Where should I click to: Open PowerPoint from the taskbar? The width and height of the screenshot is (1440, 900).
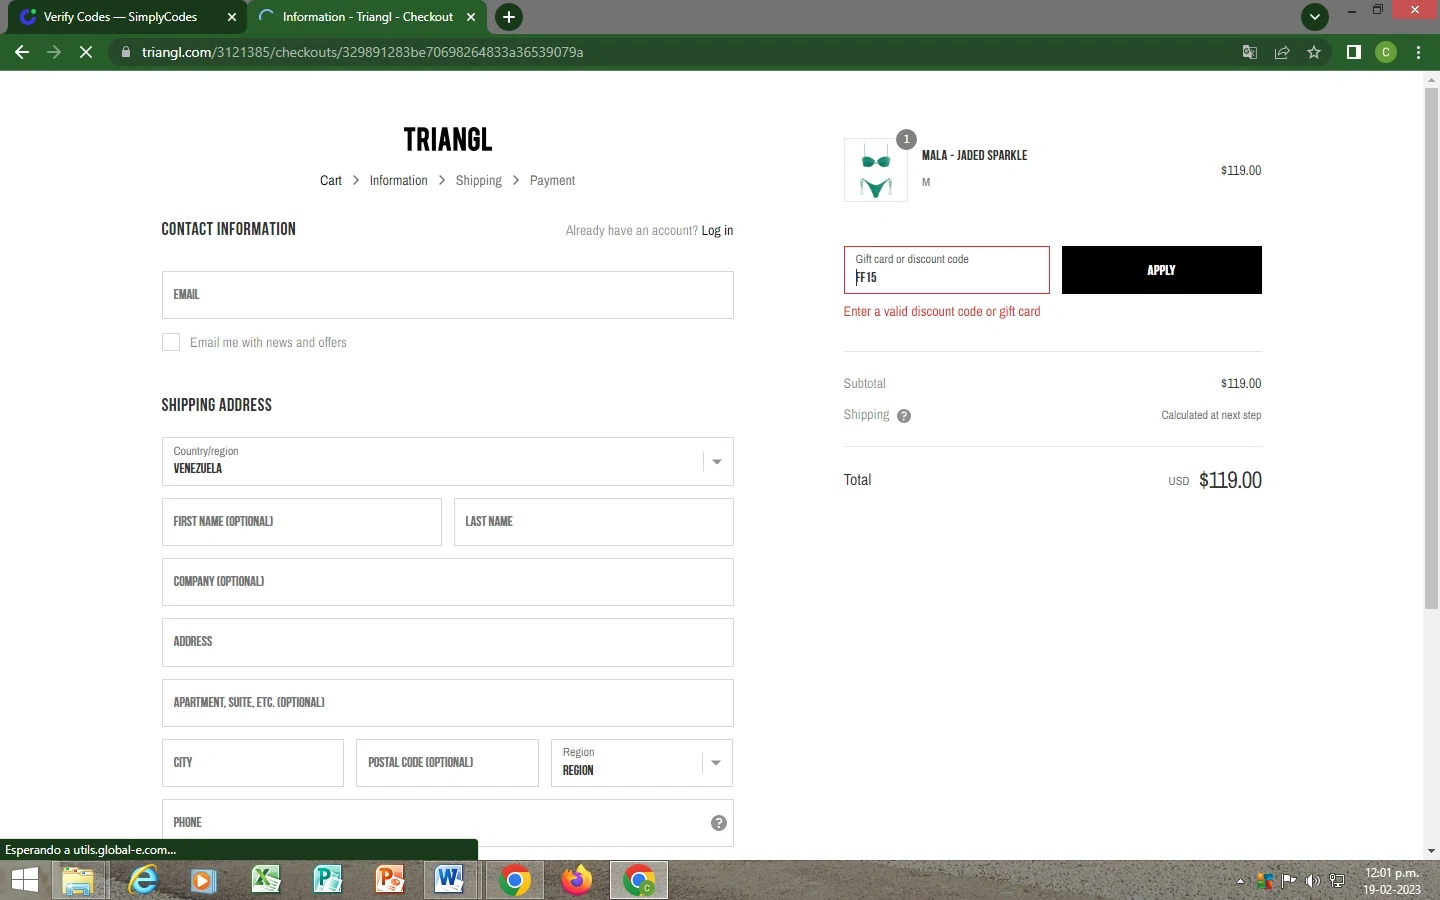pos(390,880)
